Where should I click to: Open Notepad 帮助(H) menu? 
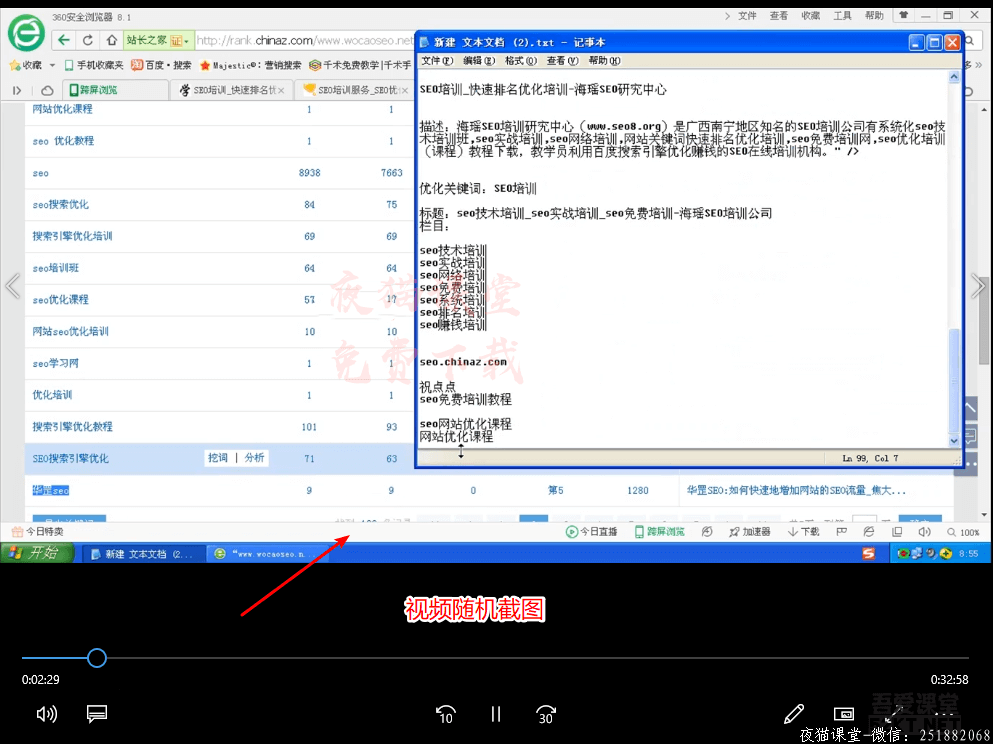pos(604,61)
